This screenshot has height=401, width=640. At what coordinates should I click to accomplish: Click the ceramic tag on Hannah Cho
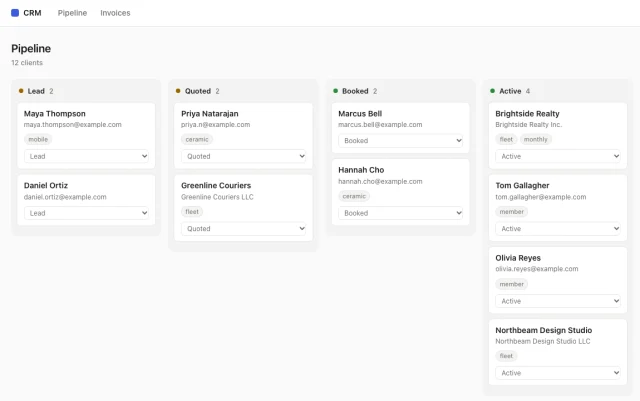click(354, 196)
